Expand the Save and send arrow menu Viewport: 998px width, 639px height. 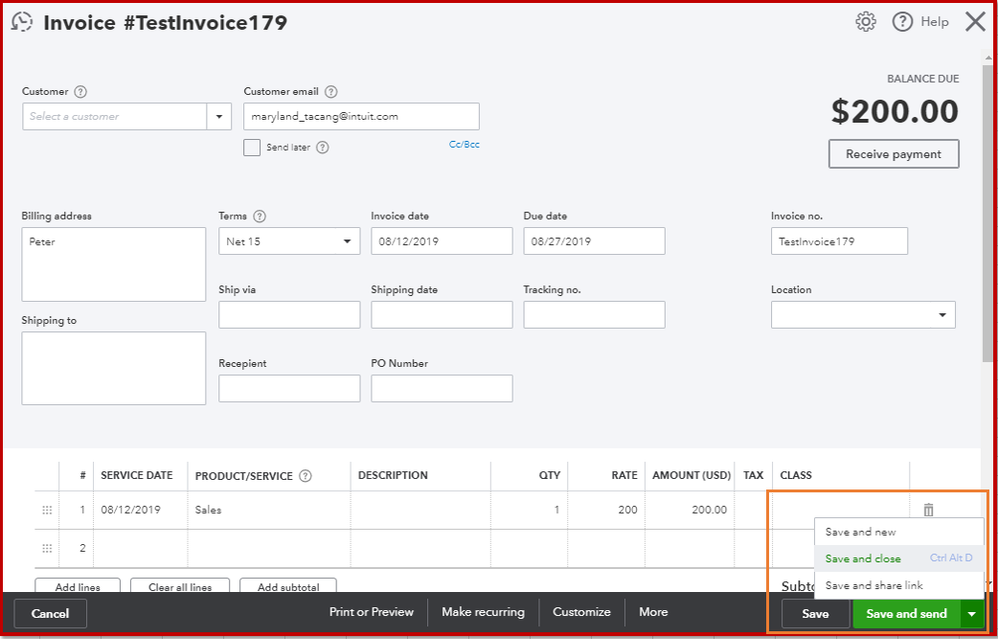972,614
